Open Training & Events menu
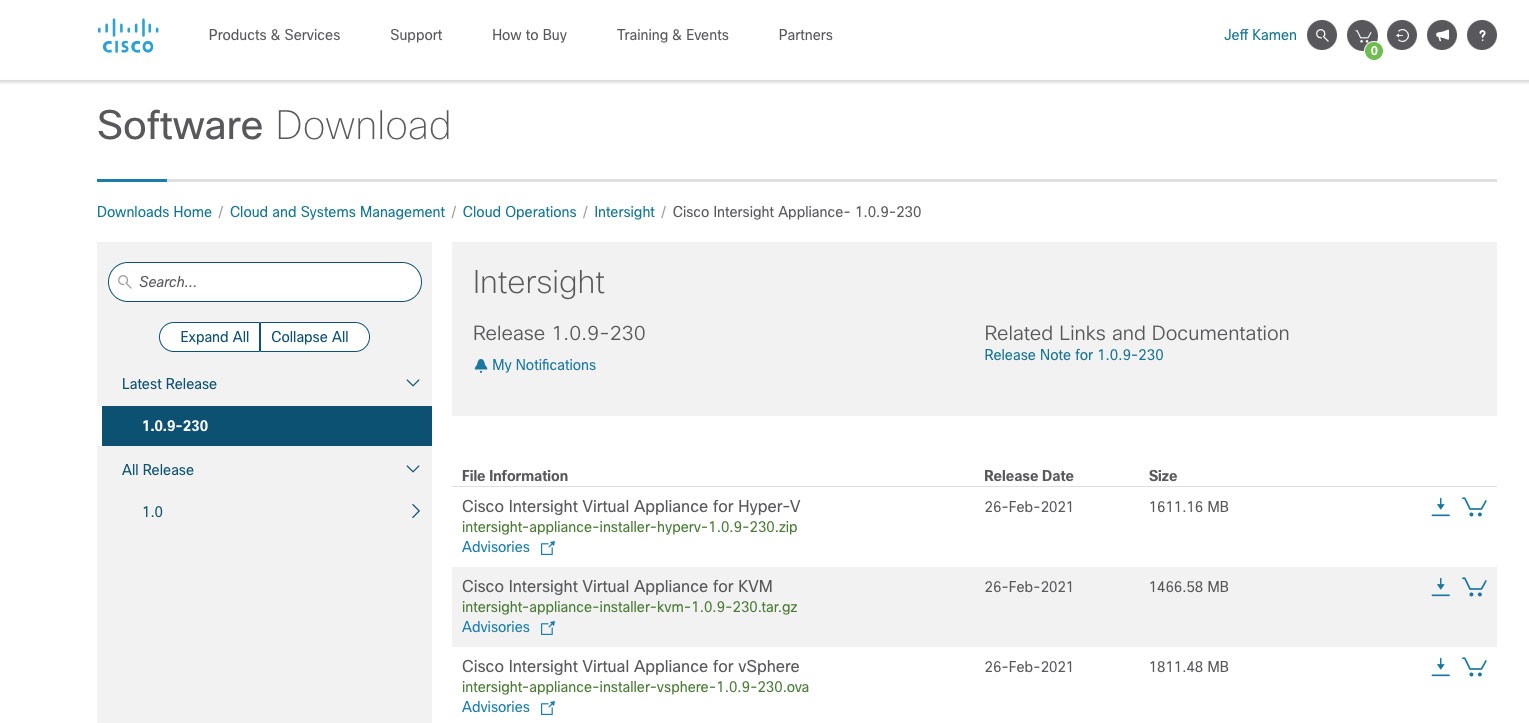Image resolution: width=1529 pixels, height=723 pixels. [672, 35]
